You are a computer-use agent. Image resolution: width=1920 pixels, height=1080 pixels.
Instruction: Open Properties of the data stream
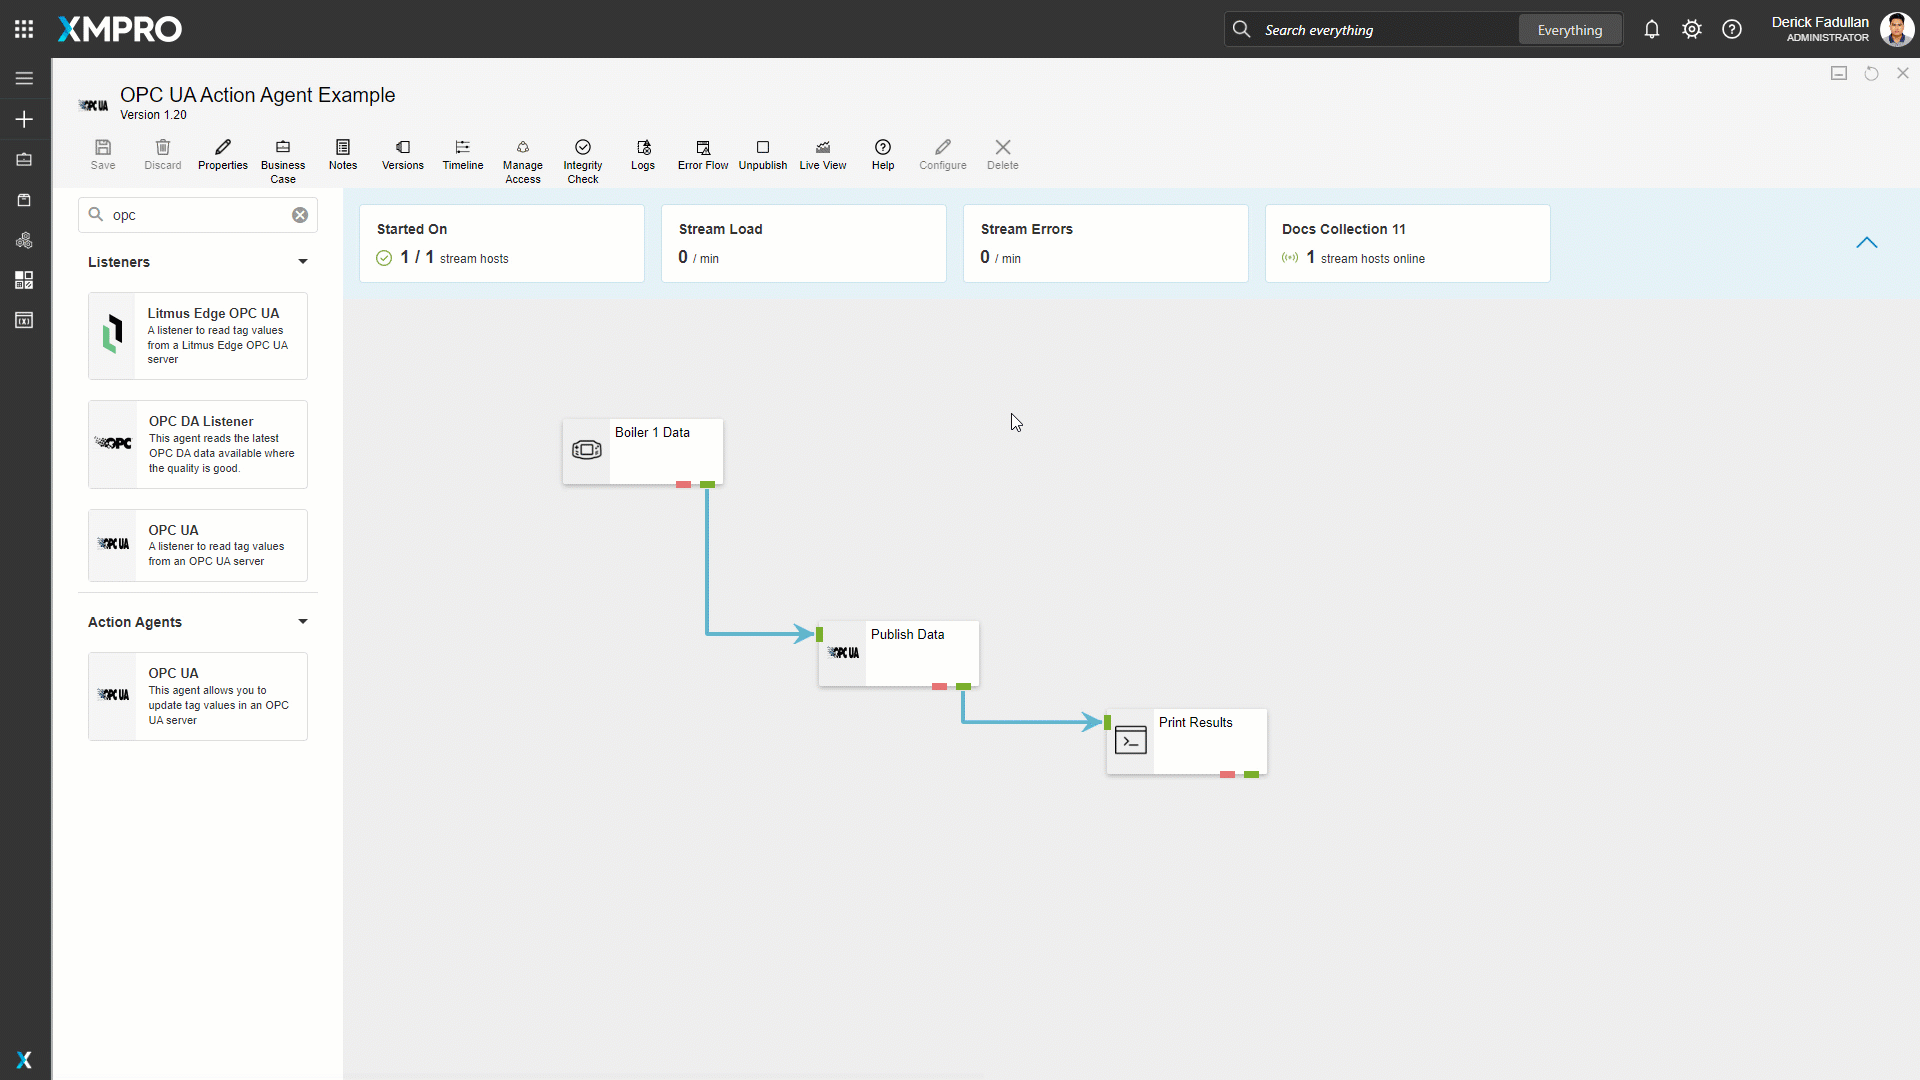click(222, 155)
